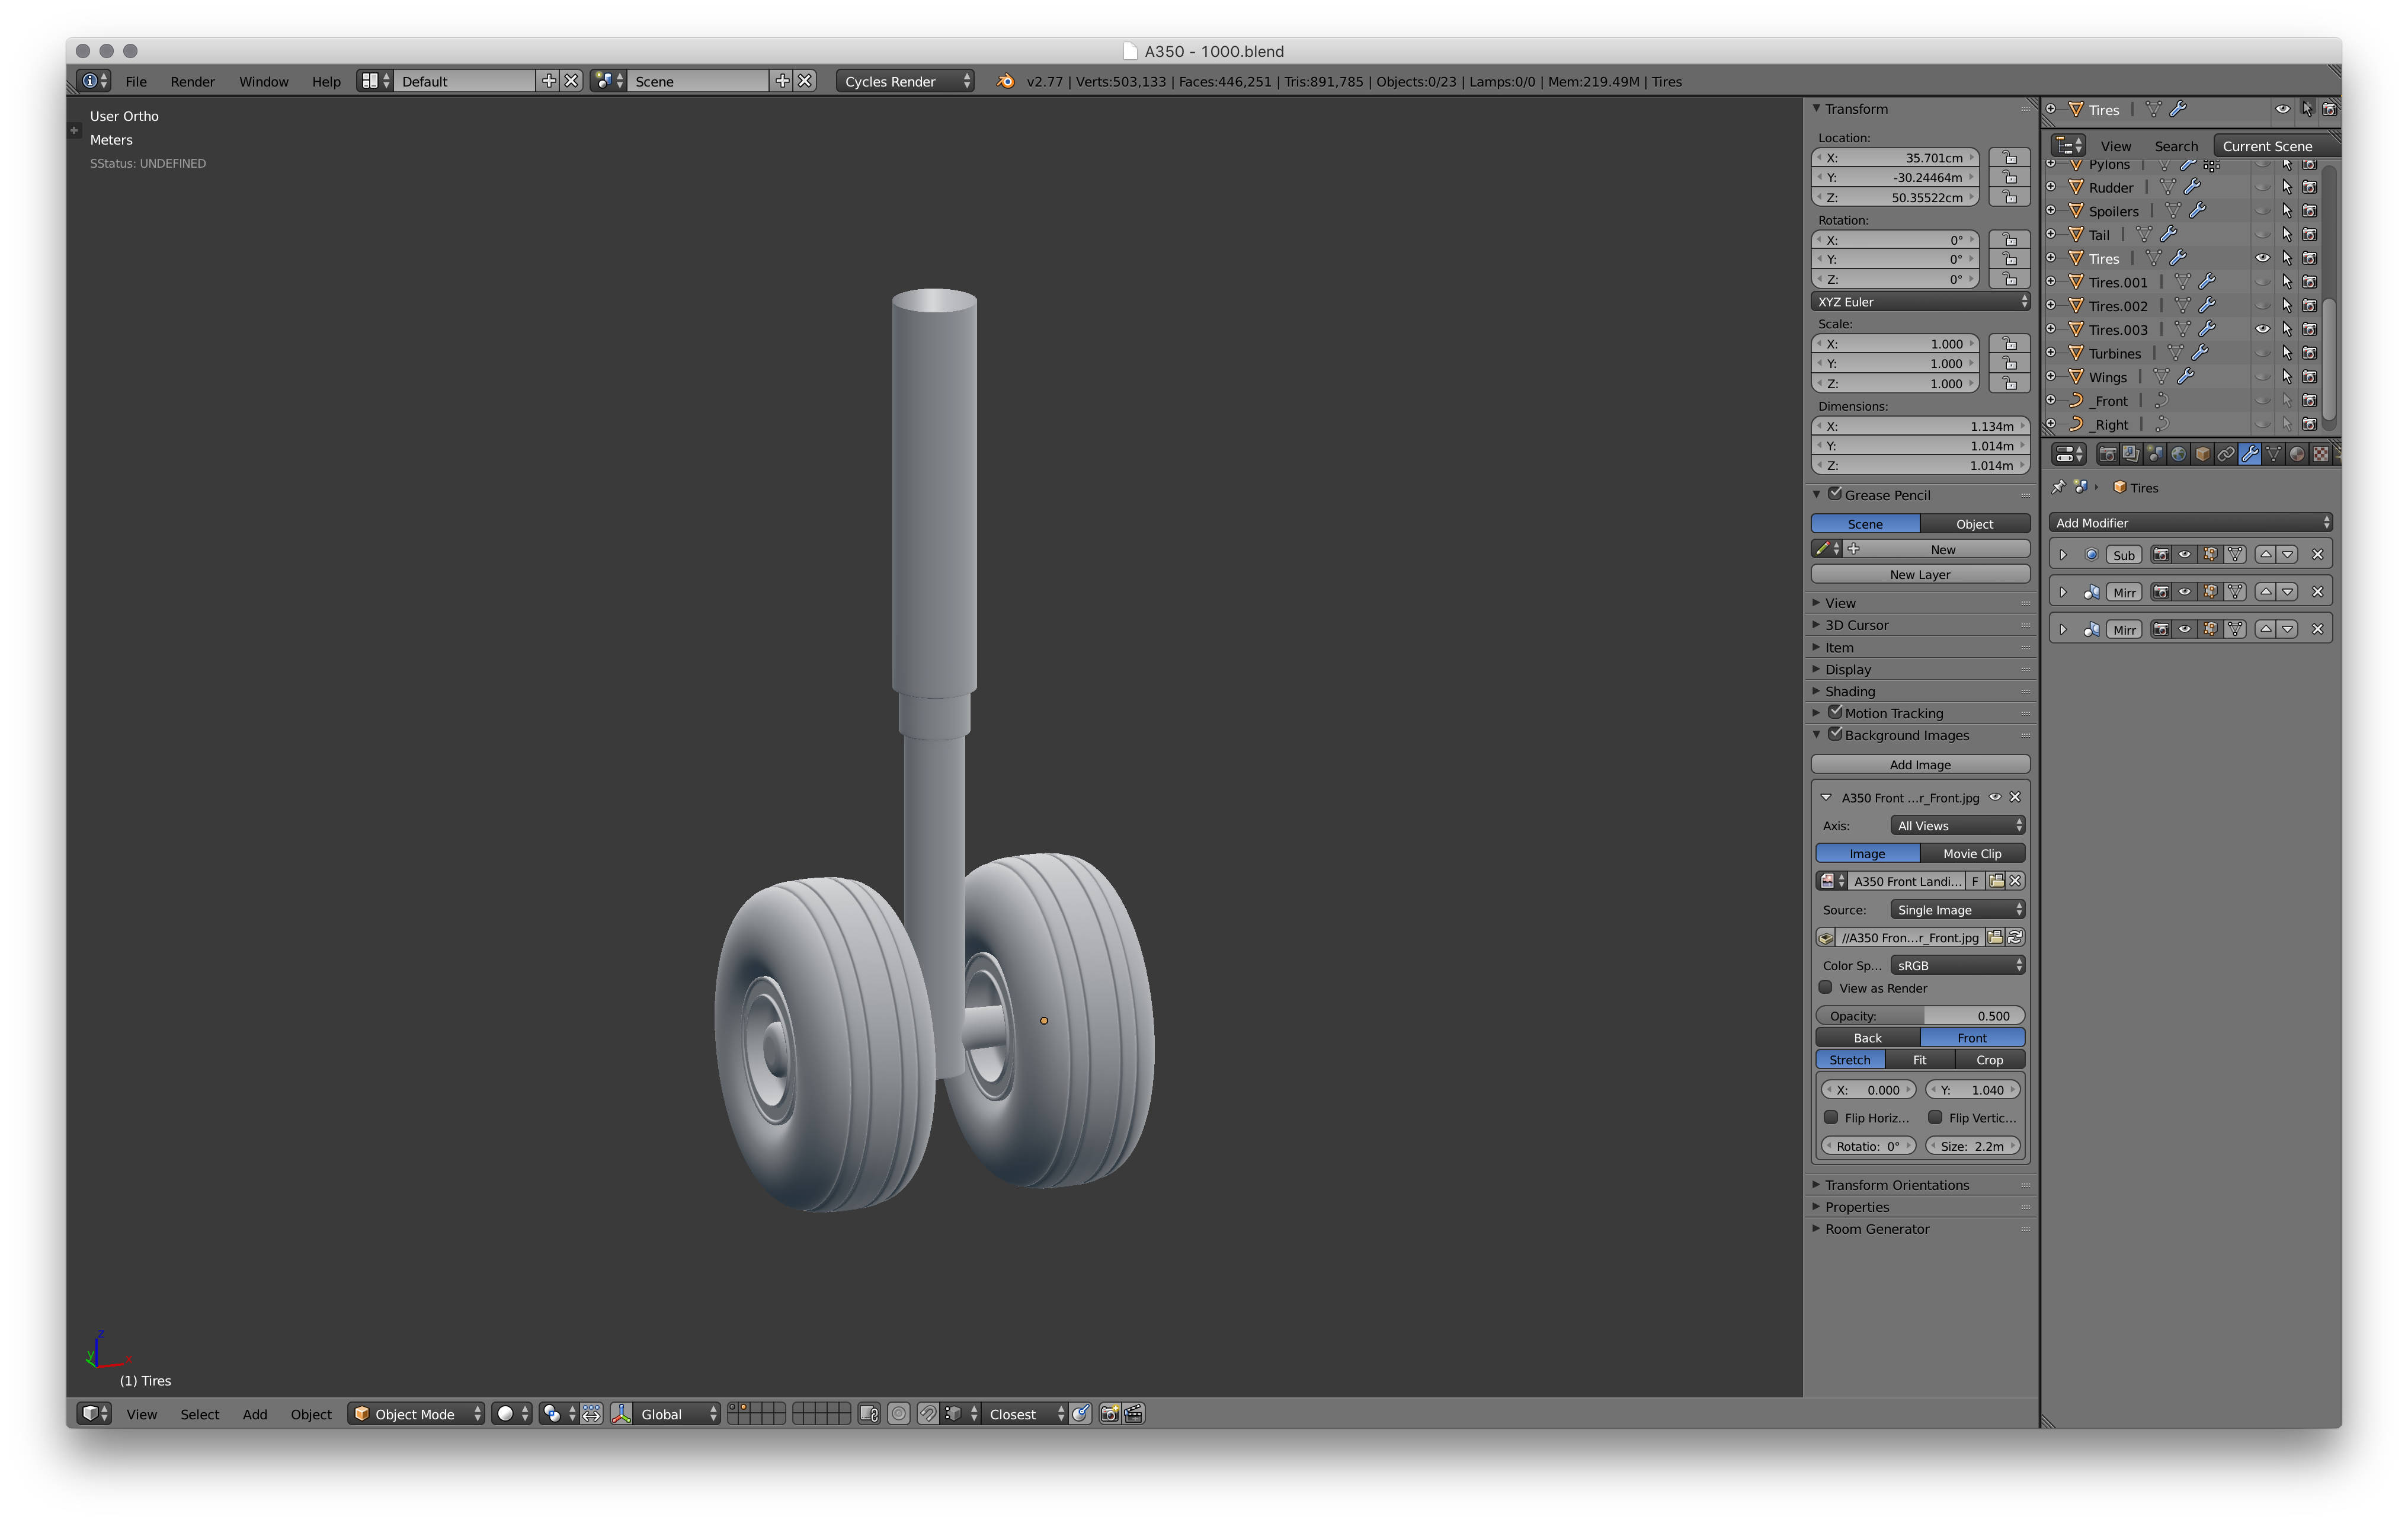
Task: Expand the Tires.001 outliner tree row
Action: pos(2051,282)
